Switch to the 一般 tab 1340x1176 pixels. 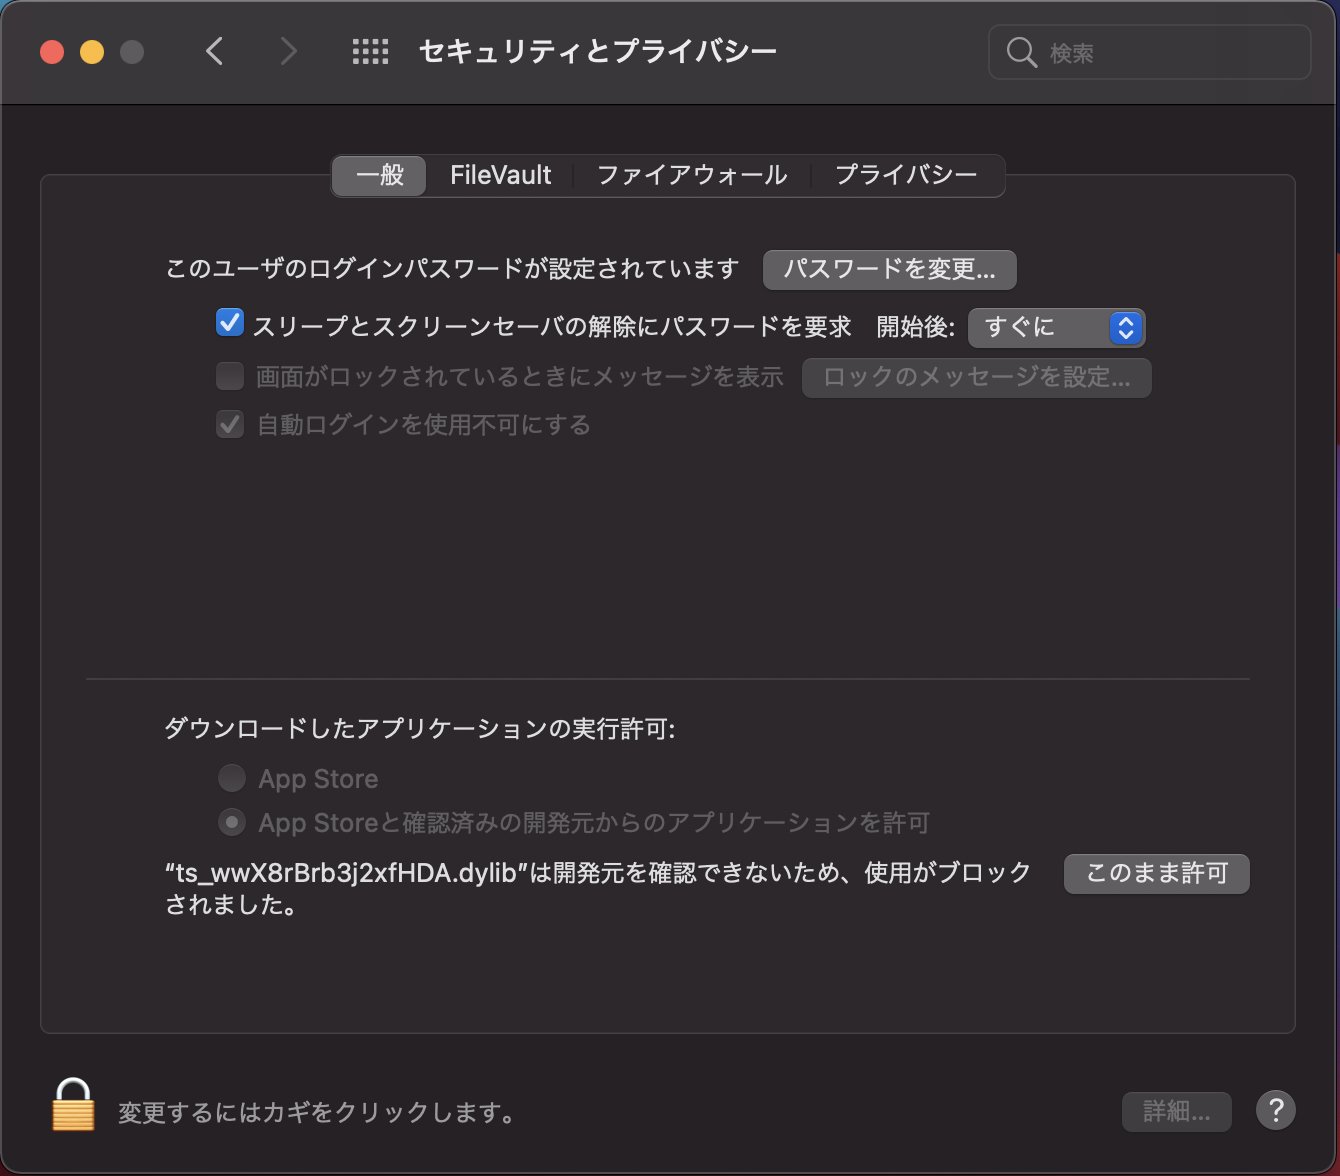tap(379, 175)
